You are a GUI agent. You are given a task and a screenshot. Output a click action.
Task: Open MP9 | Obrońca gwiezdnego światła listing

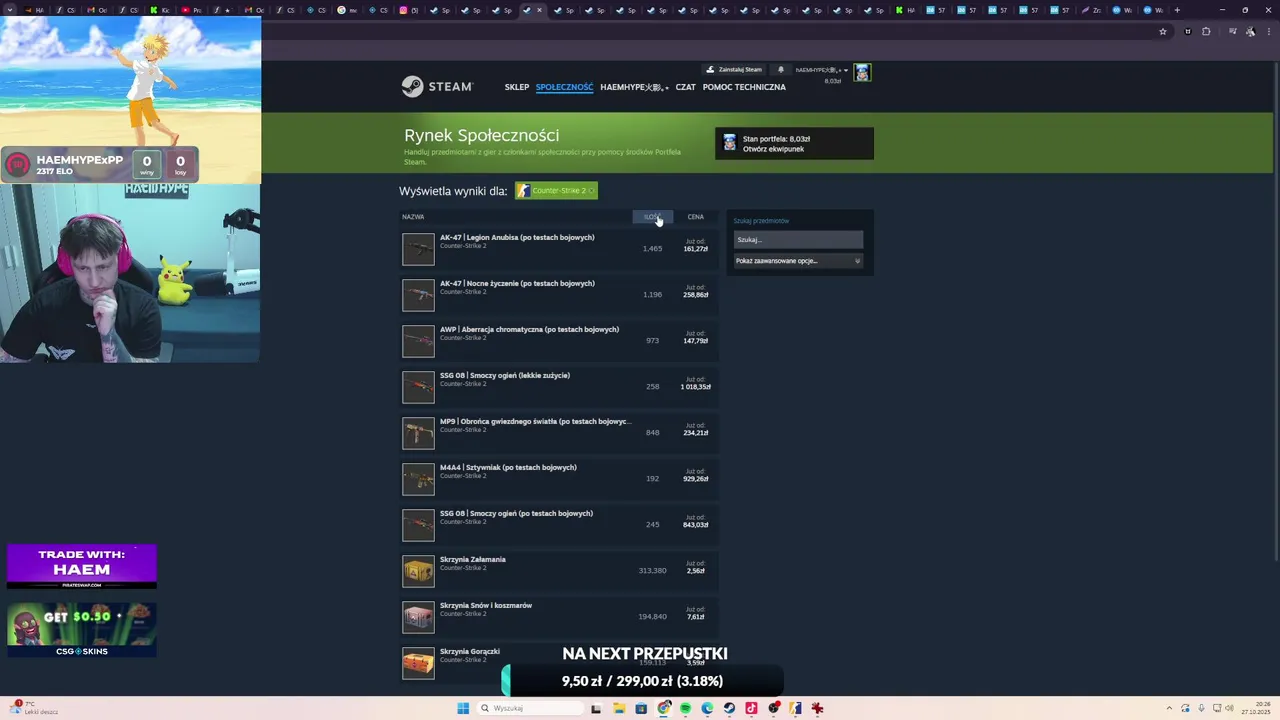coord(560,433)
